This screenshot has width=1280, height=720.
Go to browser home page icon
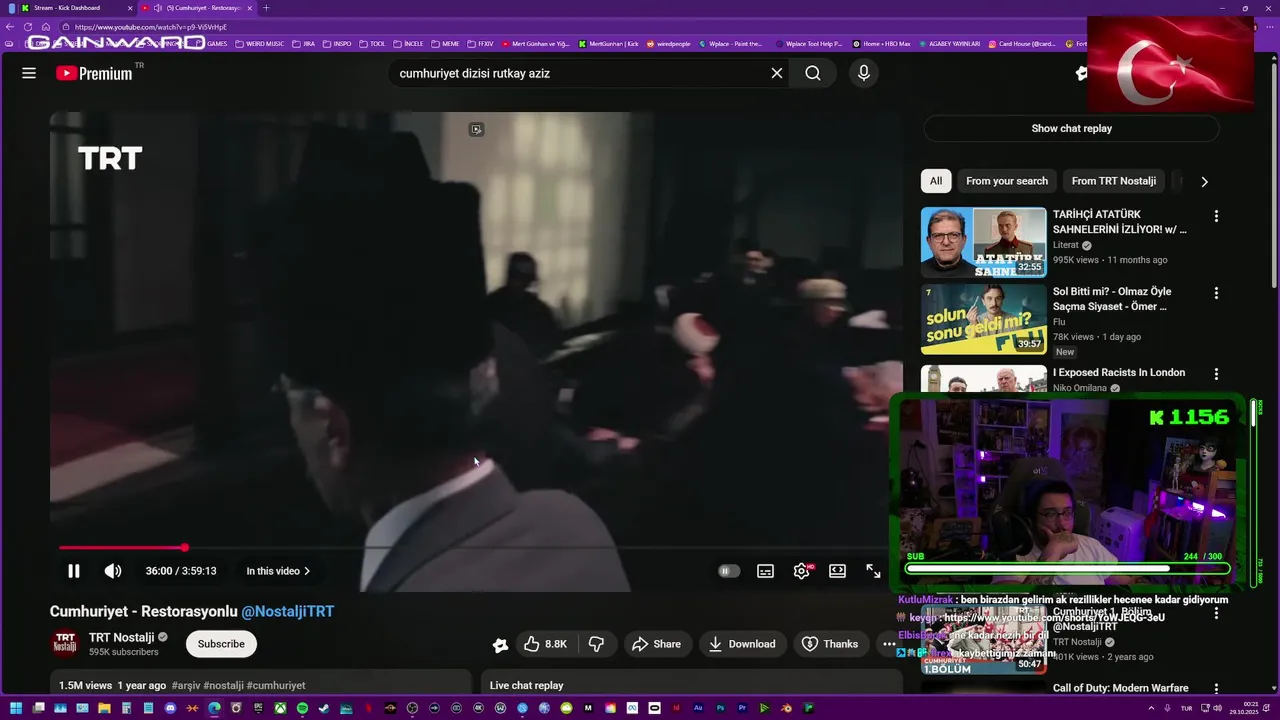[45, 27]
